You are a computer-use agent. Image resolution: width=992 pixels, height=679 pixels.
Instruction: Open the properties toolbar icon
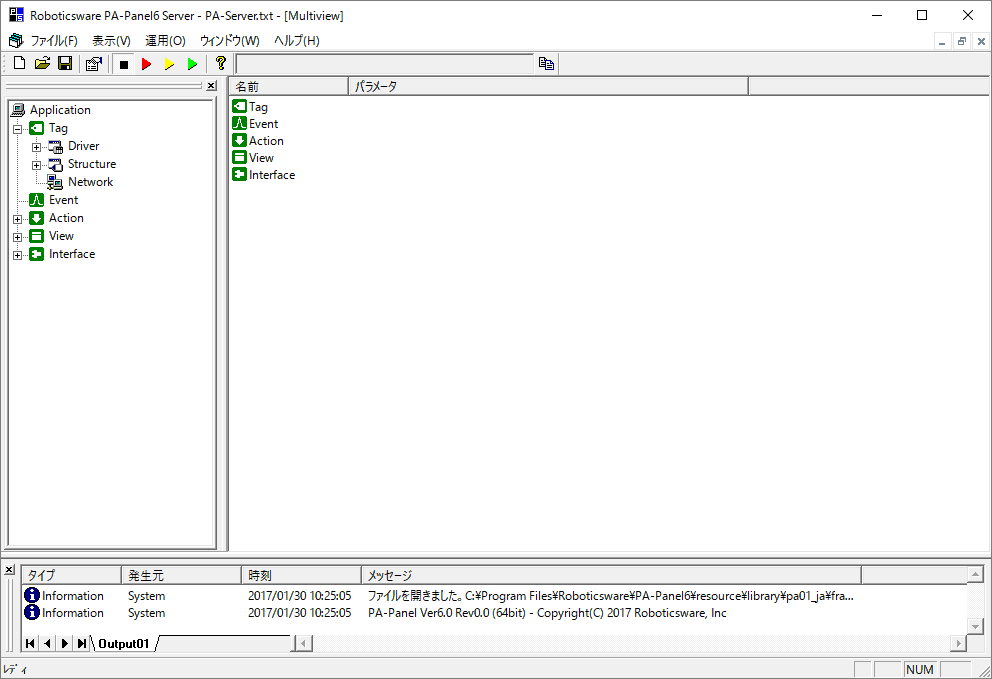click(x=93, y=64)
